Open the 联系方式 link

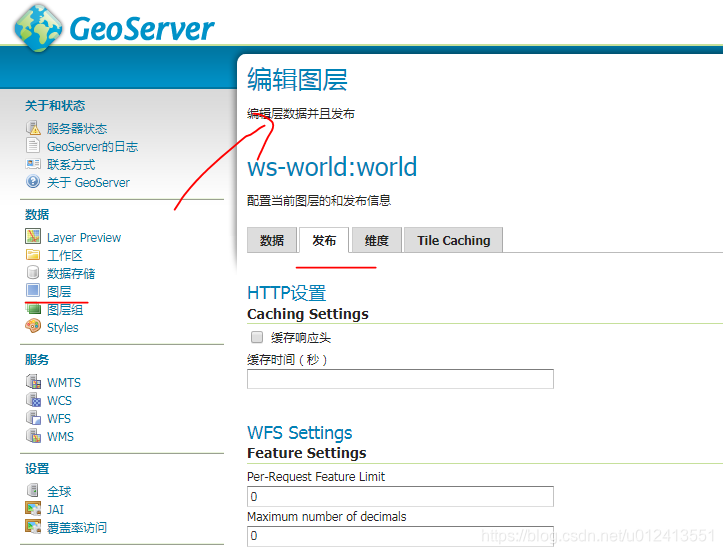[71, 165]
